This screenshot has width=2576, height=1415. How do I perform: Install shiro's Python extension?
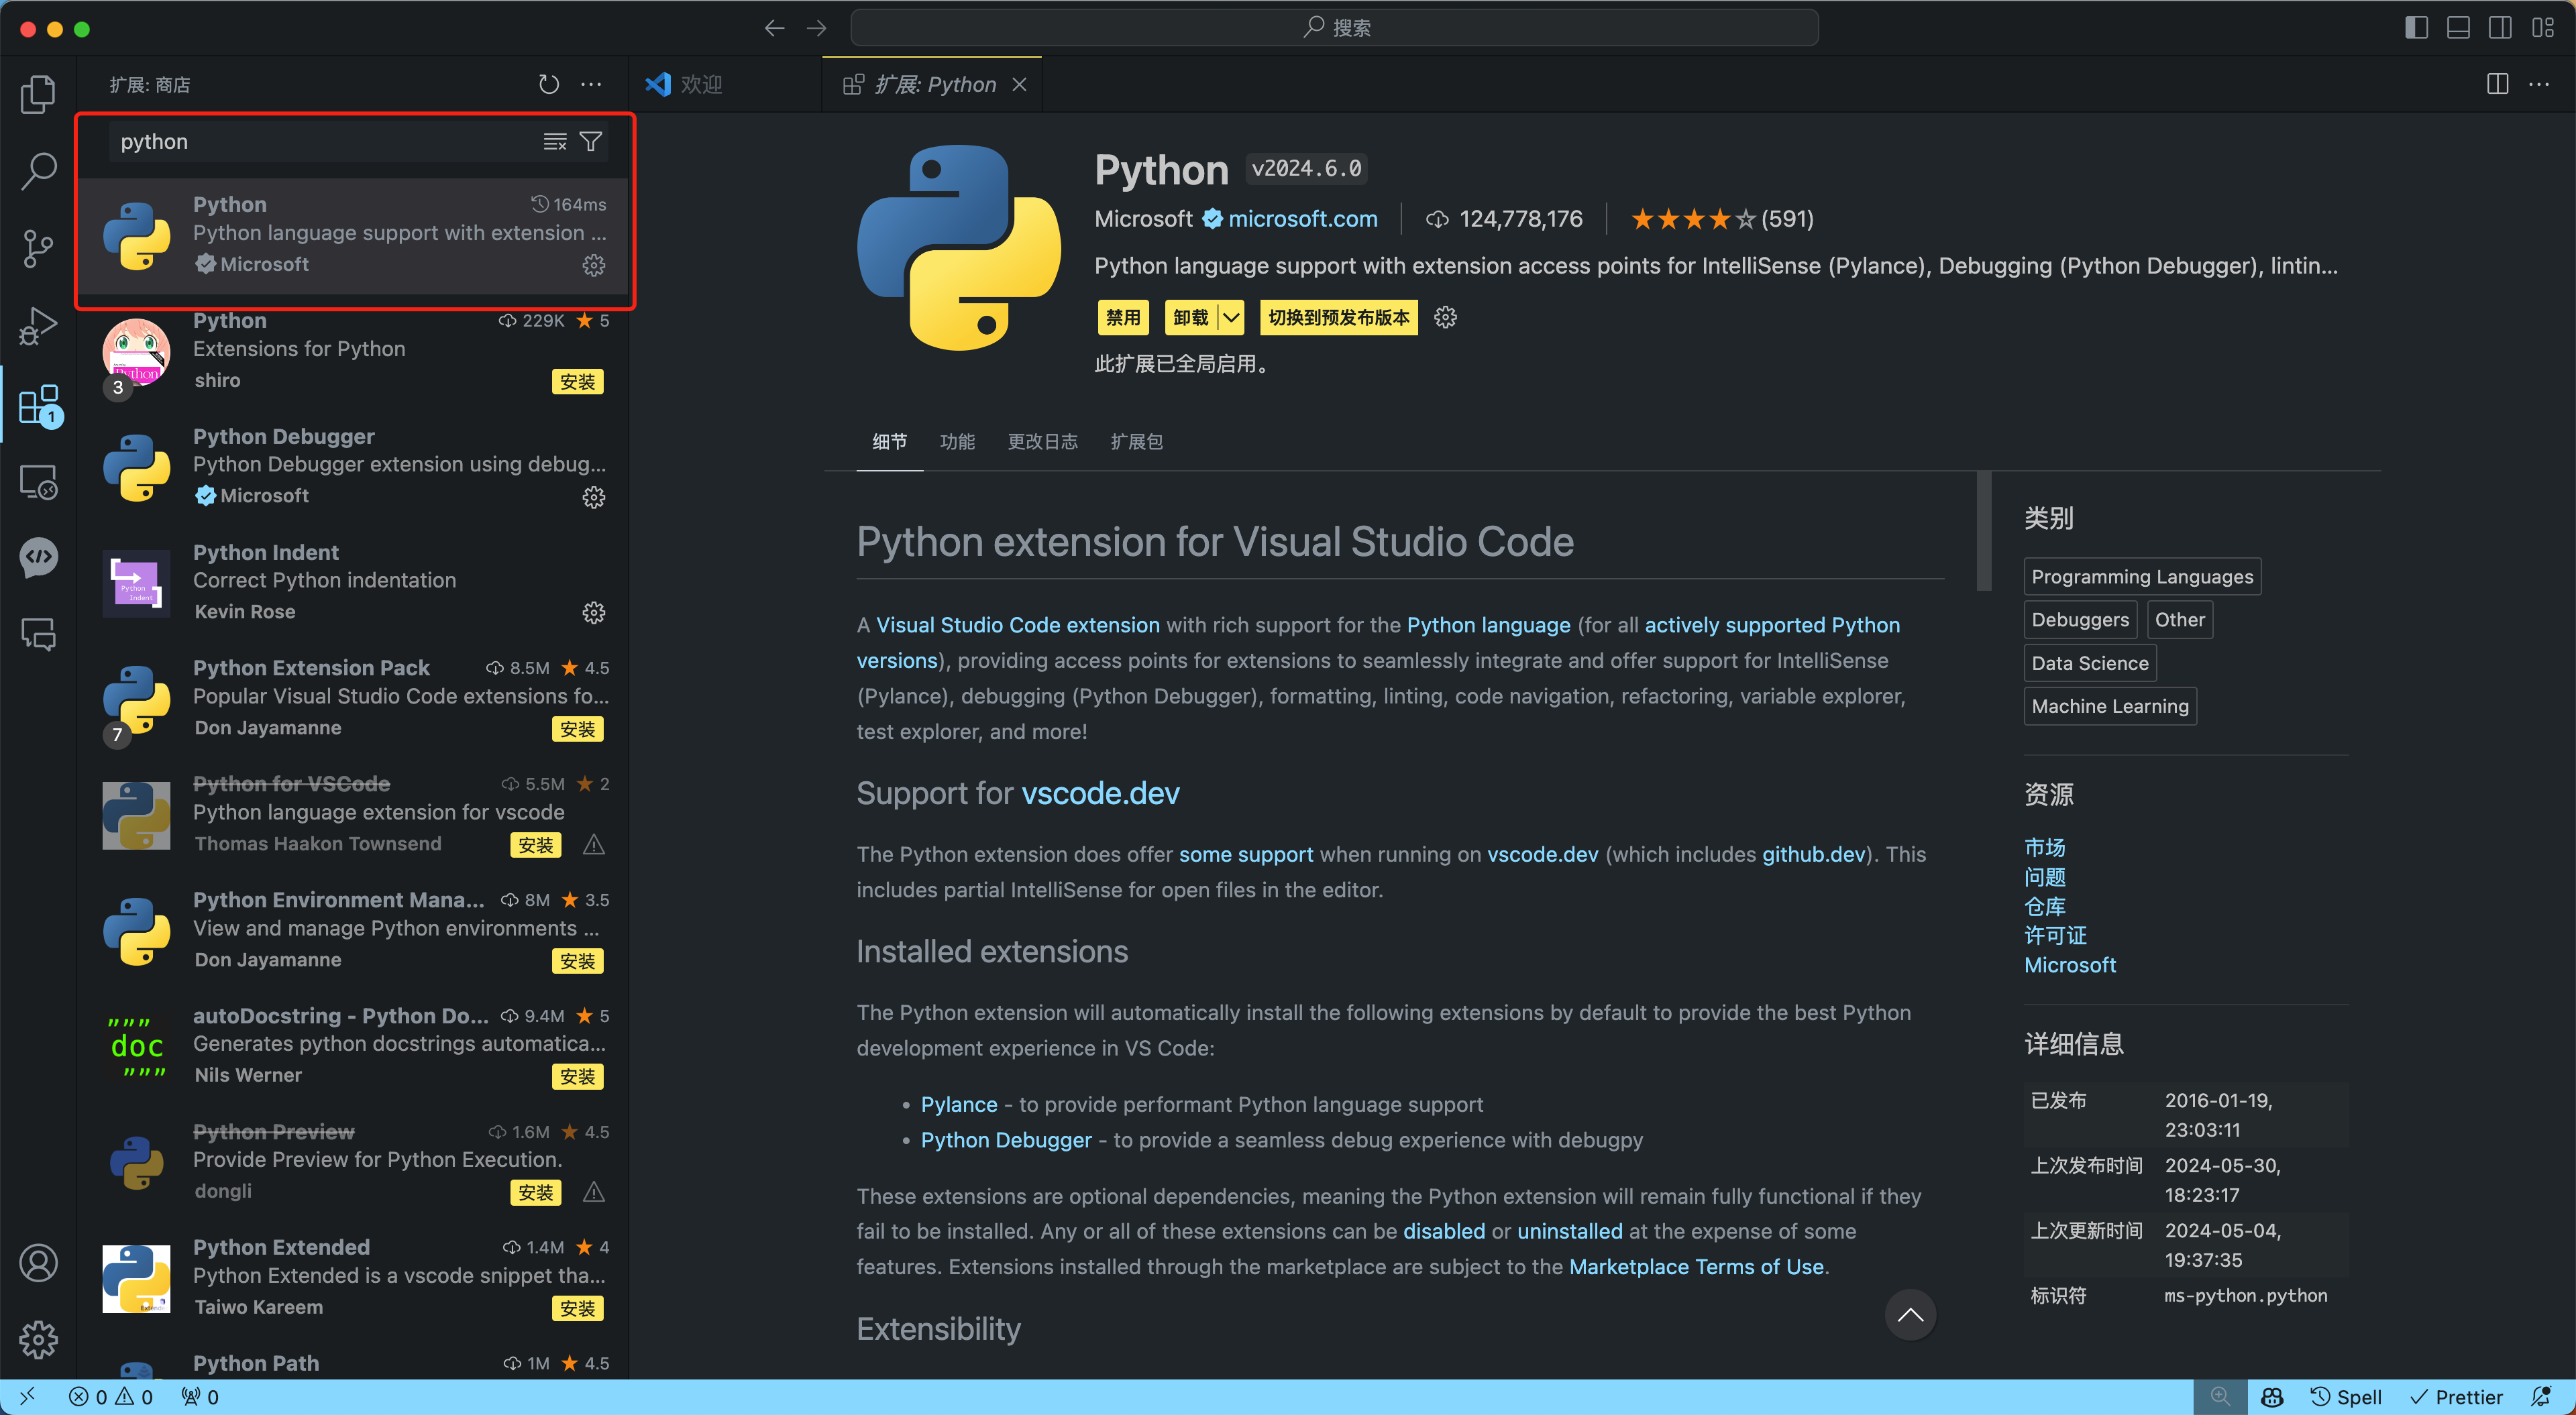[577, 381]
